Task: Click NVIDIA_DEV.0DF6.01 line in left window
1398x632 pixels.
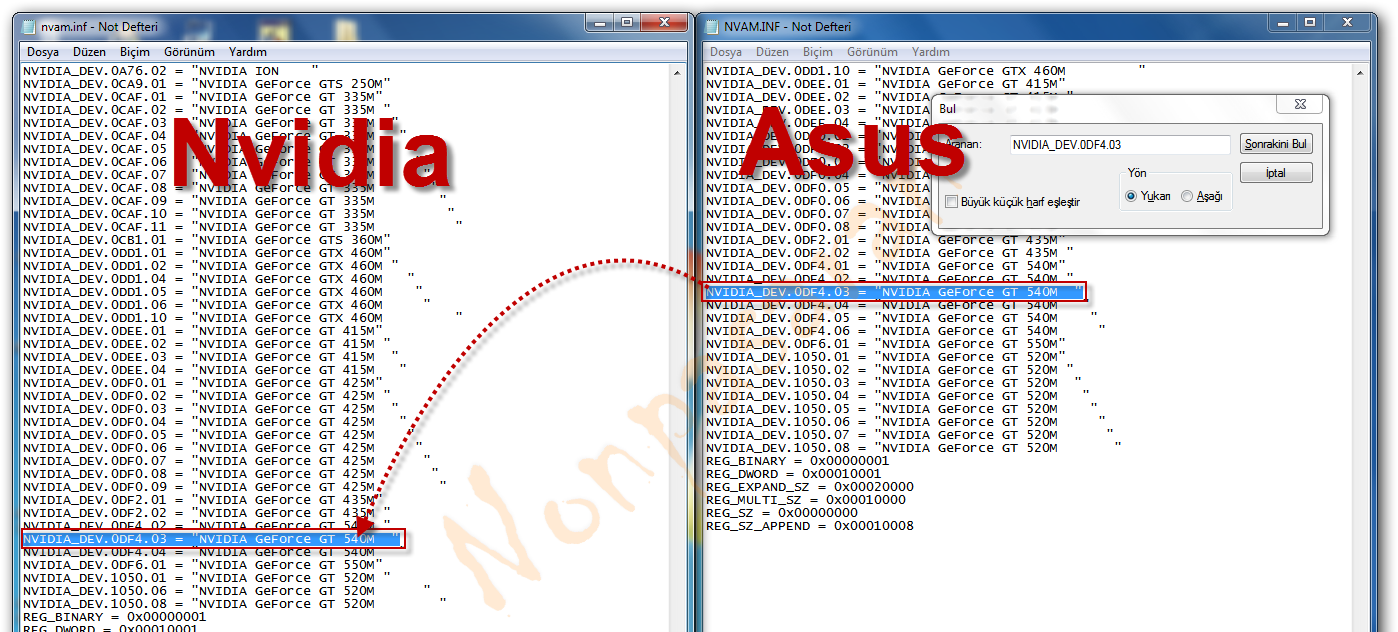Action: click(x=202, y=565)
